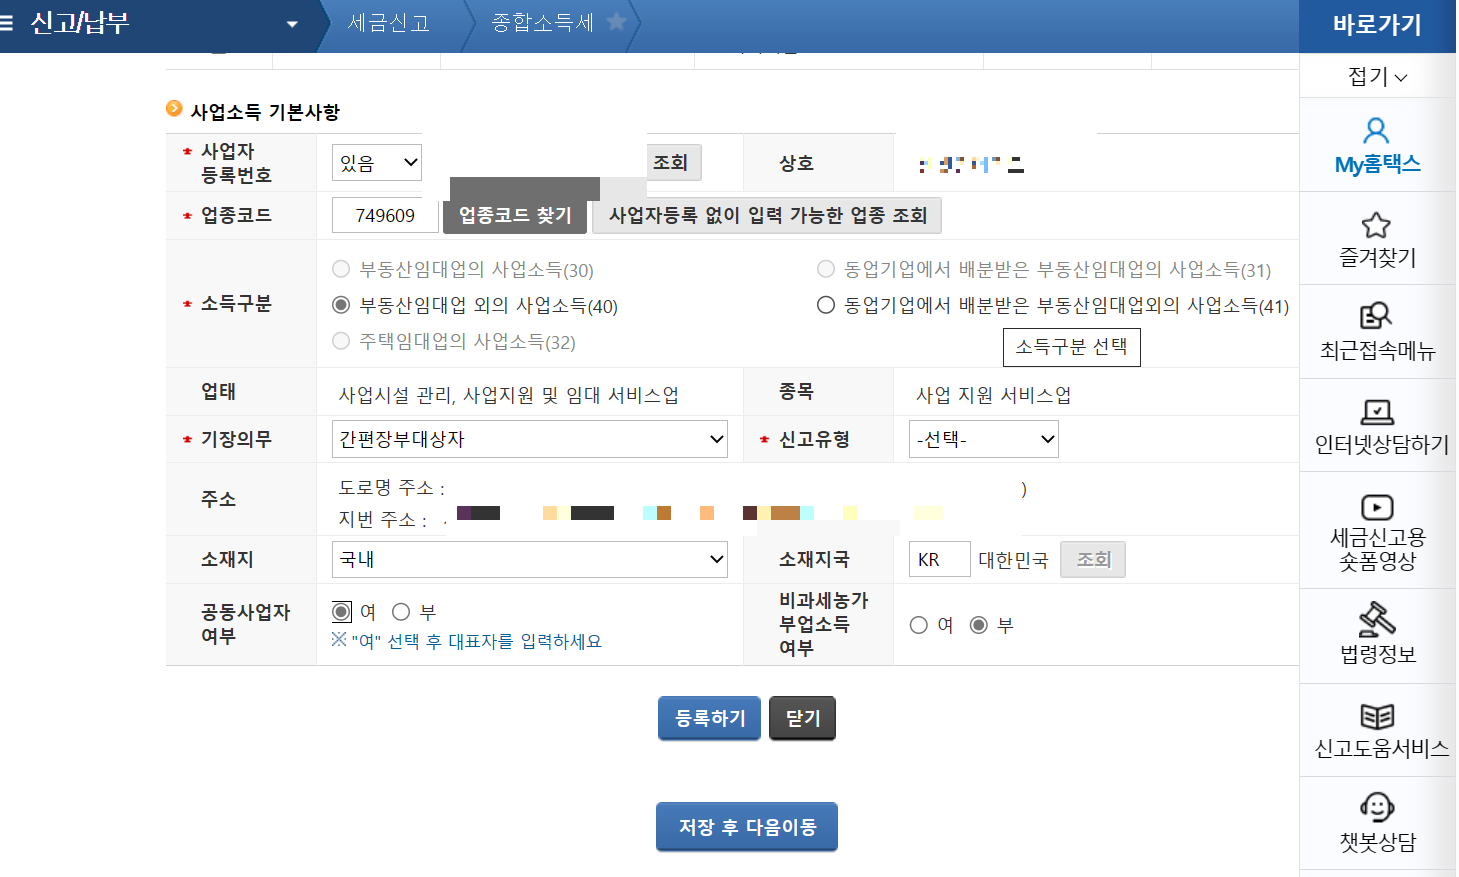This screenshot has height=877, width=1459.
Task: Click the 사업소득 기본사항 section heading
Action: pos(265,112)
